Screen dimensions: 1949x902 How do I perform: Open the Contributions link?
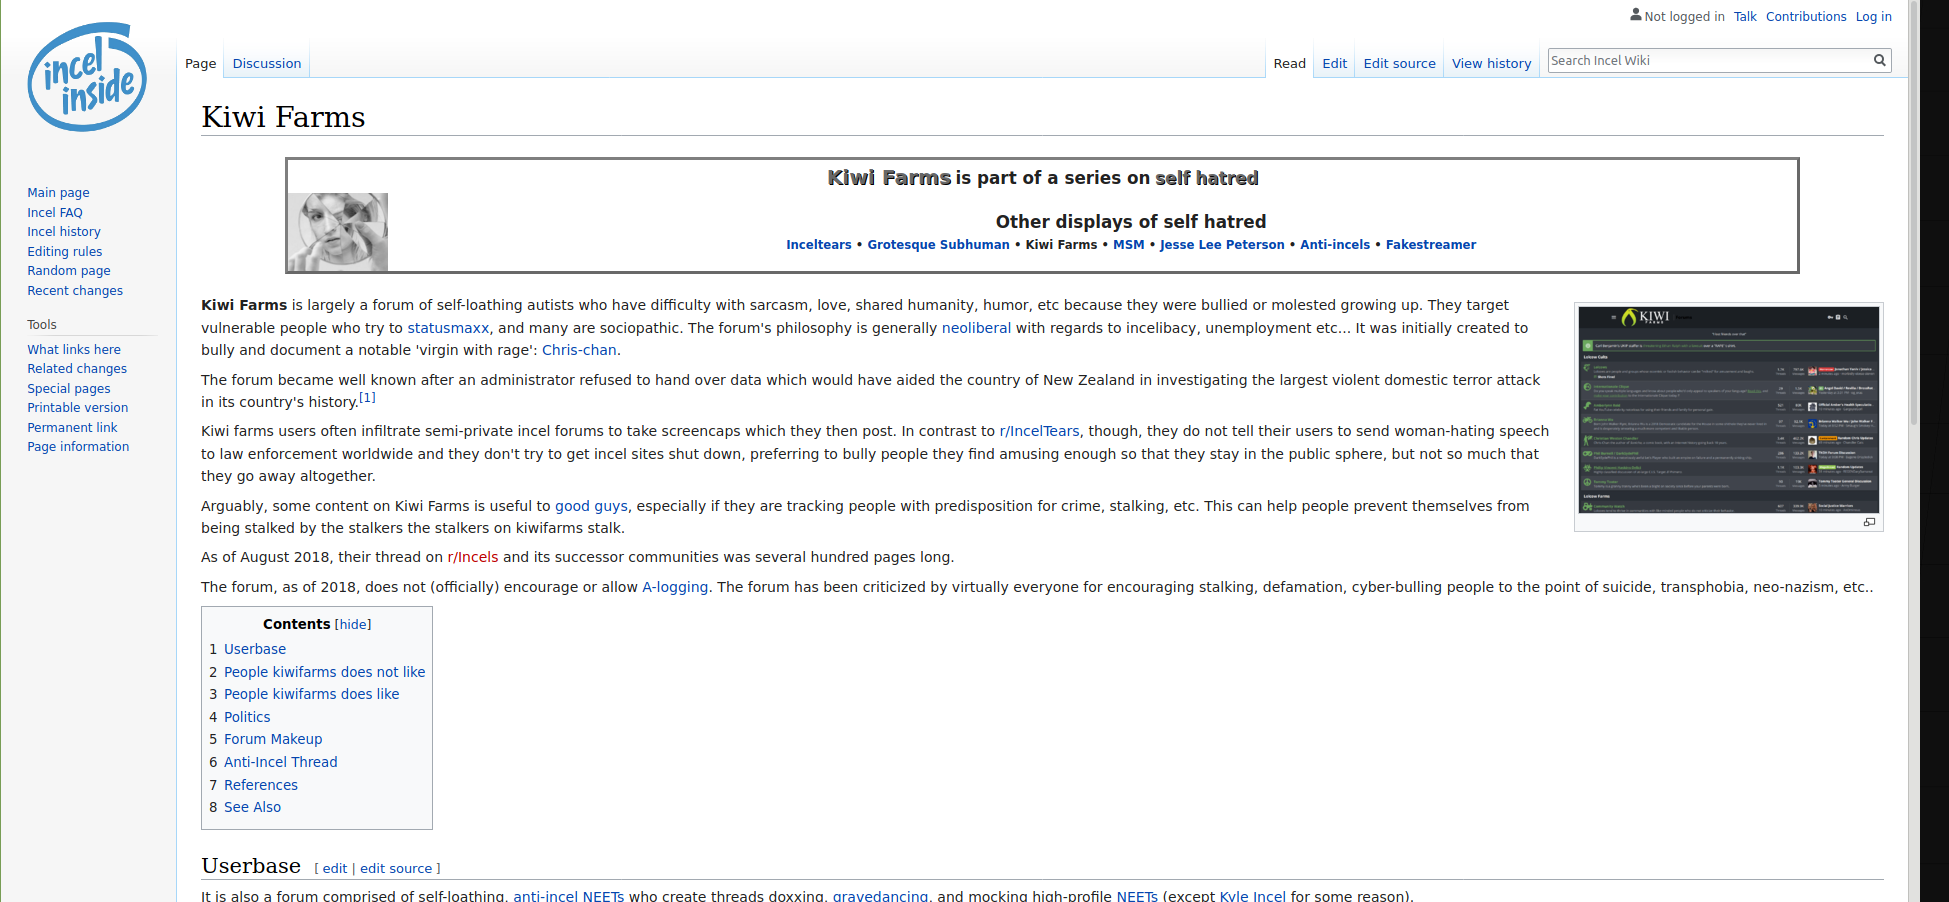pos(1806,16)
